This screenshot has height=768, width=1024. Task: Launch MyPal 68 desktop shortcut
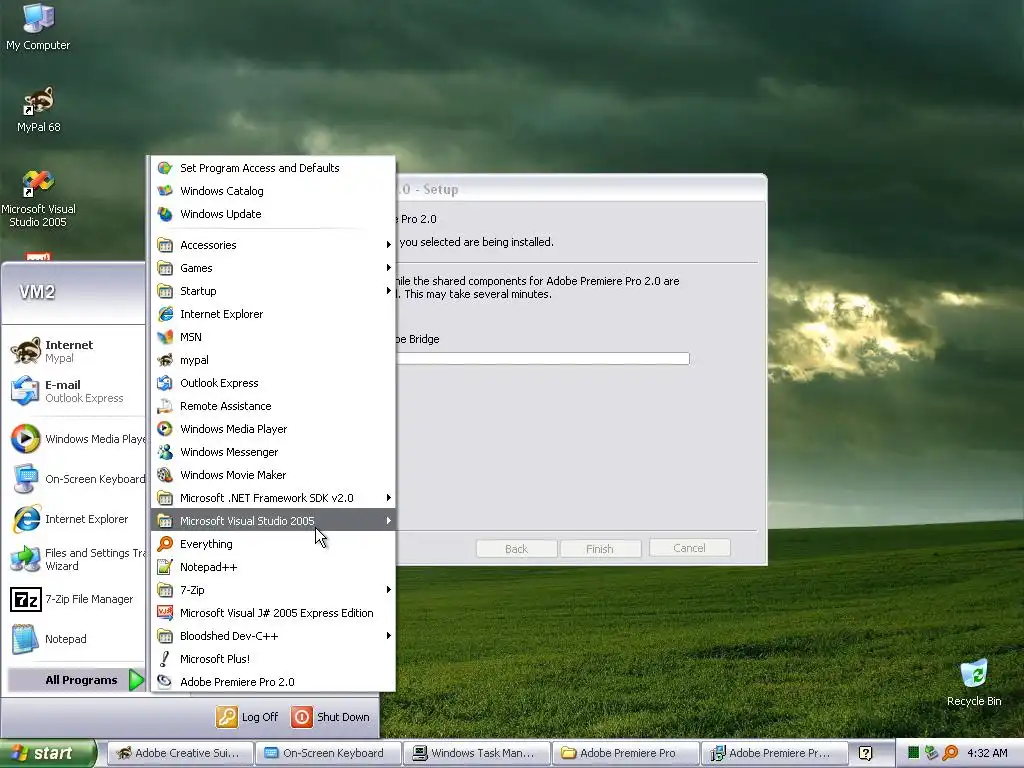click(39, 110)
